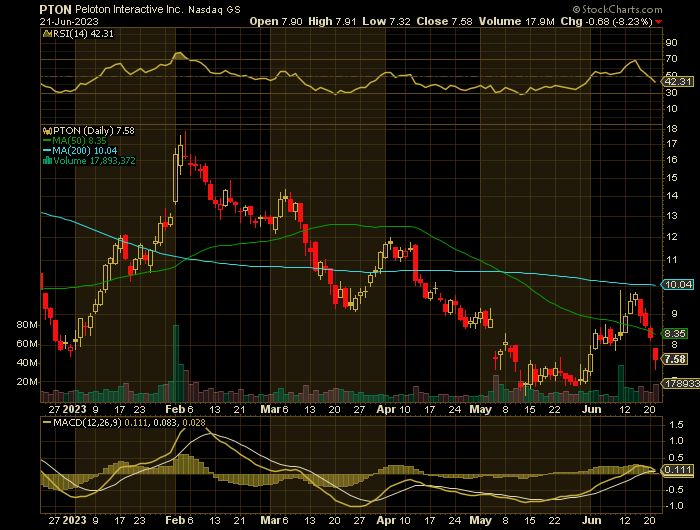Viewport: 700px width, 530px height.
Task: Click the RSI 42.31 value tag
Action: [677, 82]
